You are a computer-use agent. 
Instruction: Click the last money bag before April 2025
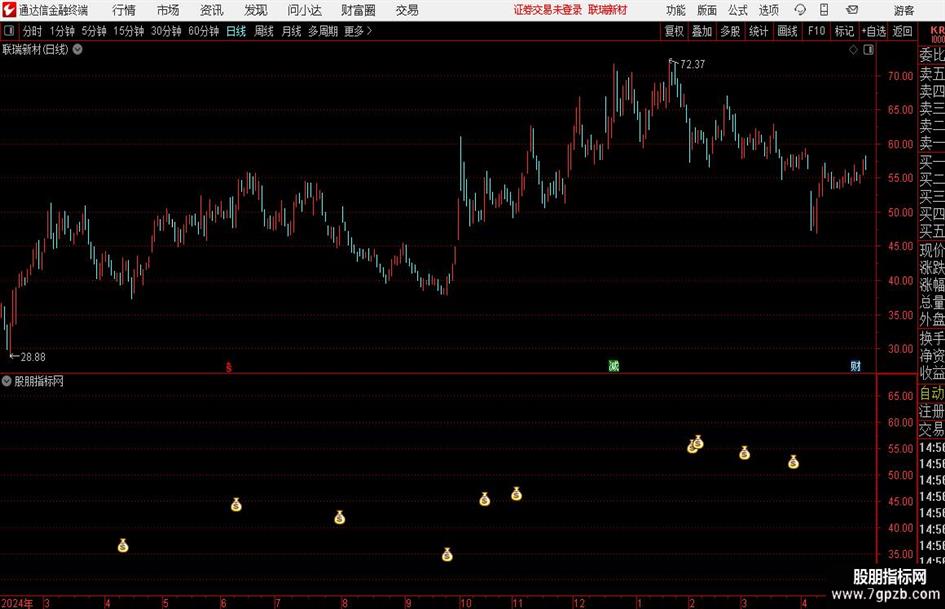click(x=793, y=462)
